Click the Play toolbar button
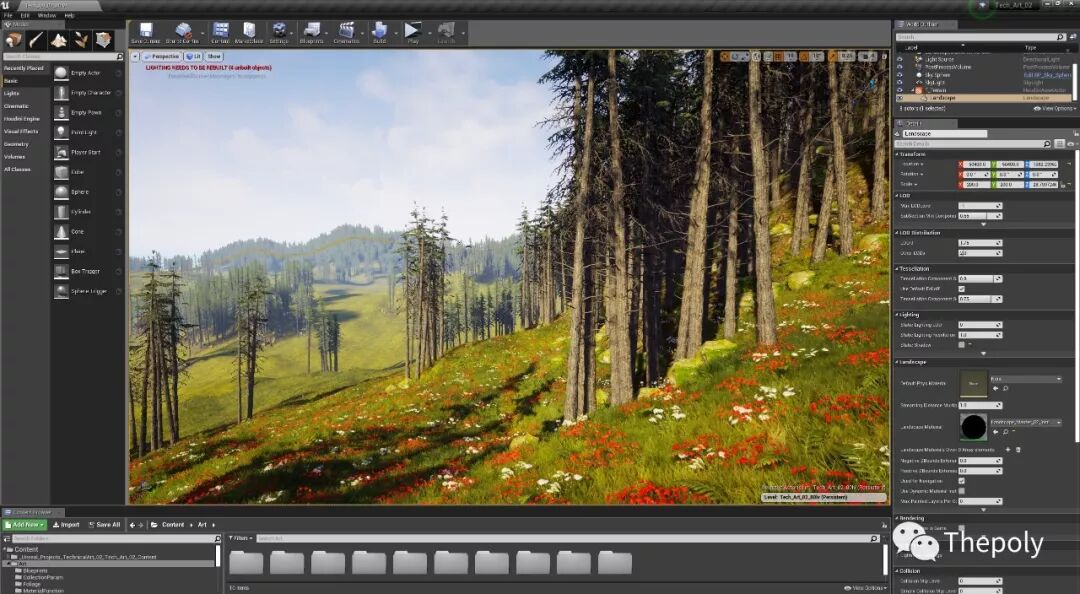The height and width of the screenshot is (594, 1080). point(413,32)
